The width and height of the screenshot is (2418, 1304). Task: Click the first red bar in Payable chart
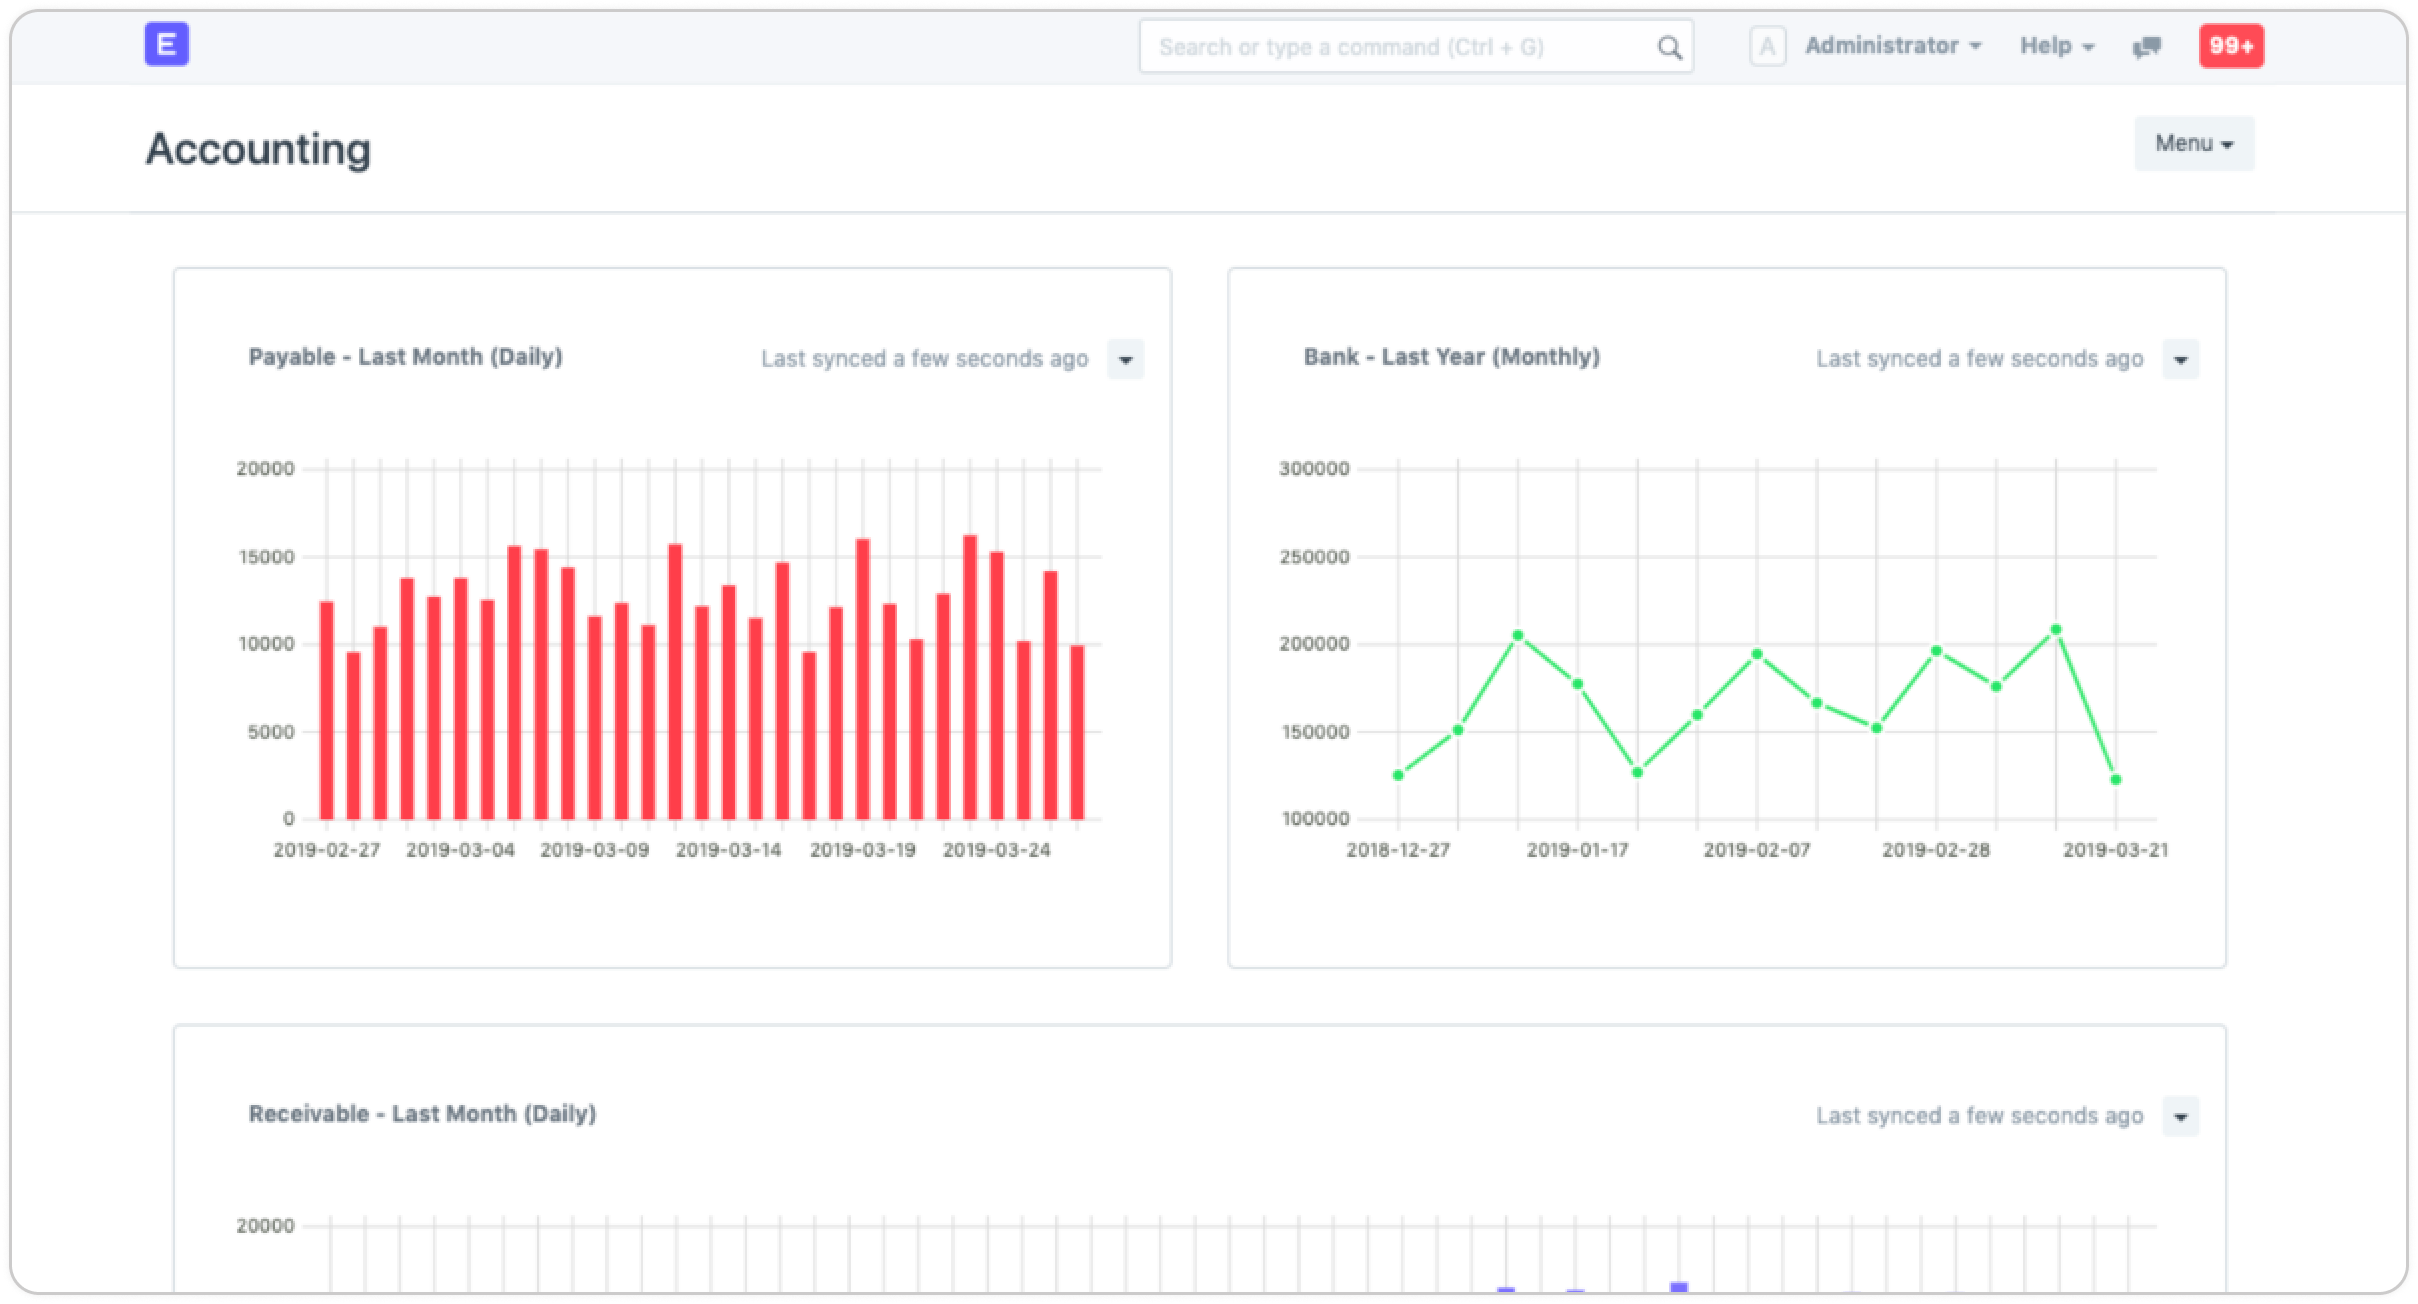click(327, 710)
